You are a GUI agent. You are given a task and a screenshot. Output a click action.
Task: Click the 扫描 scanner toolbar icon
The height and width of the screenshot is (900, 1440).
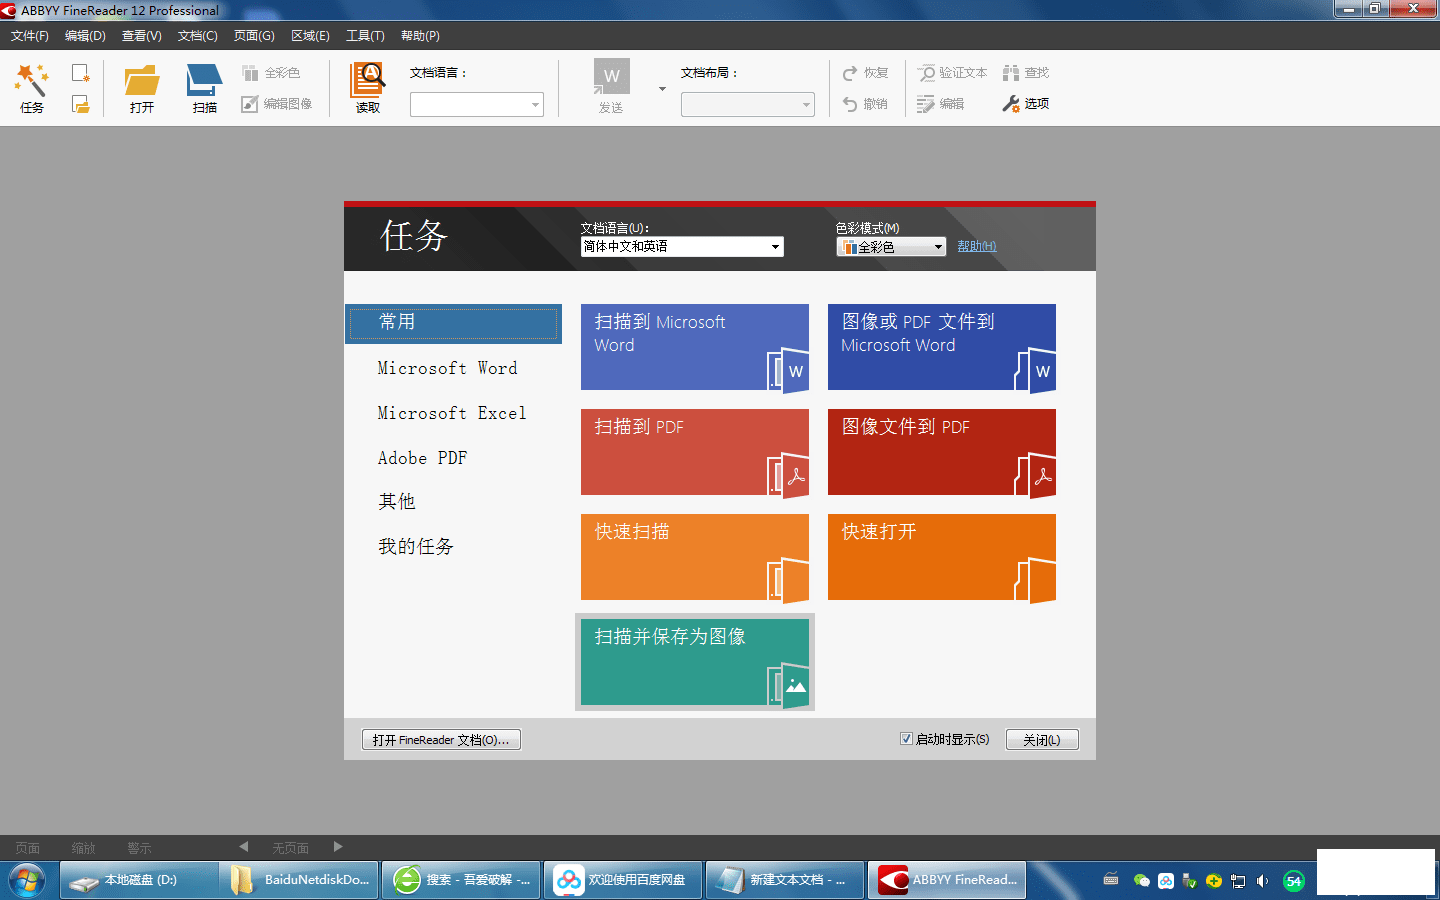click(x=204, y=88)
